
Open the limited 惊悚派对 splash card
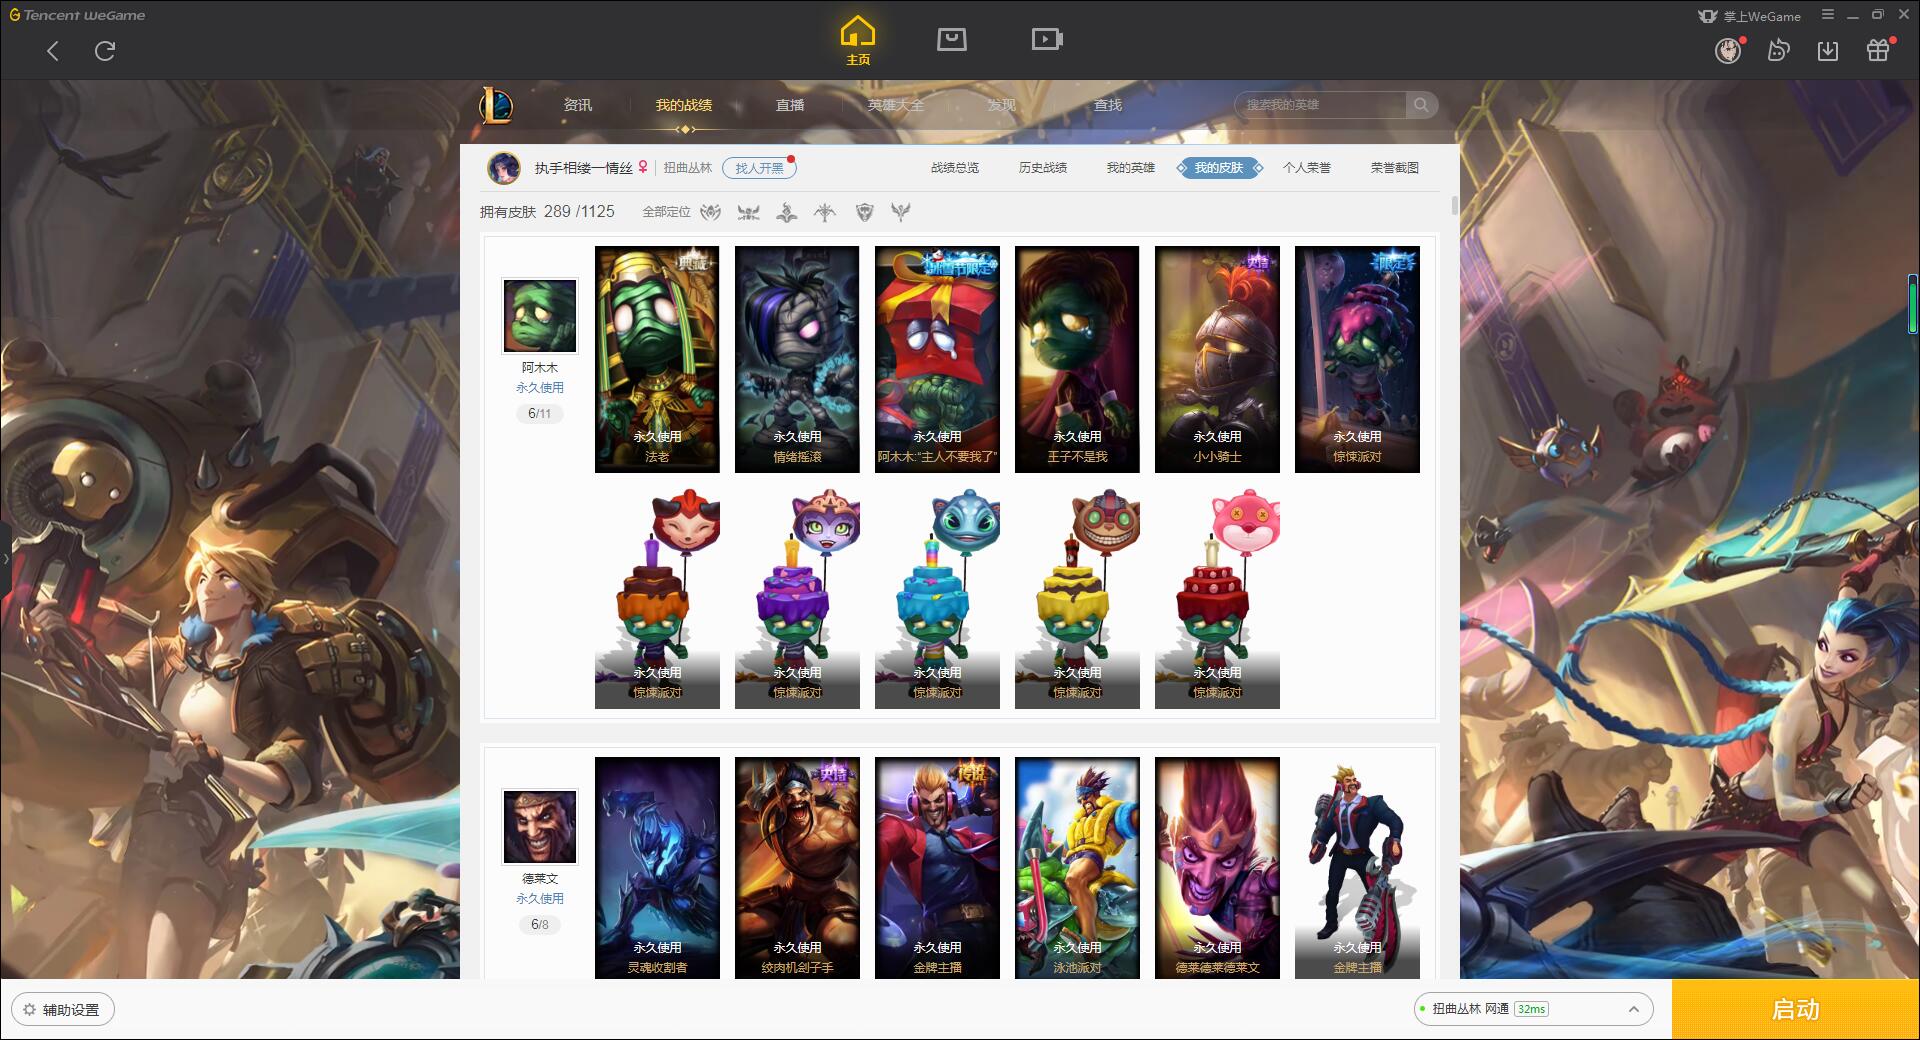pos(1357,359)
